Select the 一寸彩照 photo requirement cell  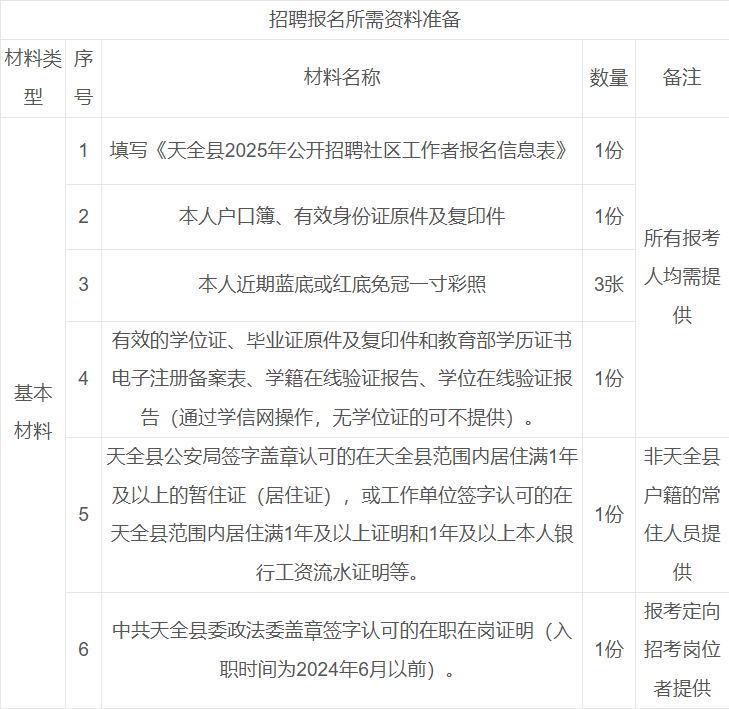[342, 285]
